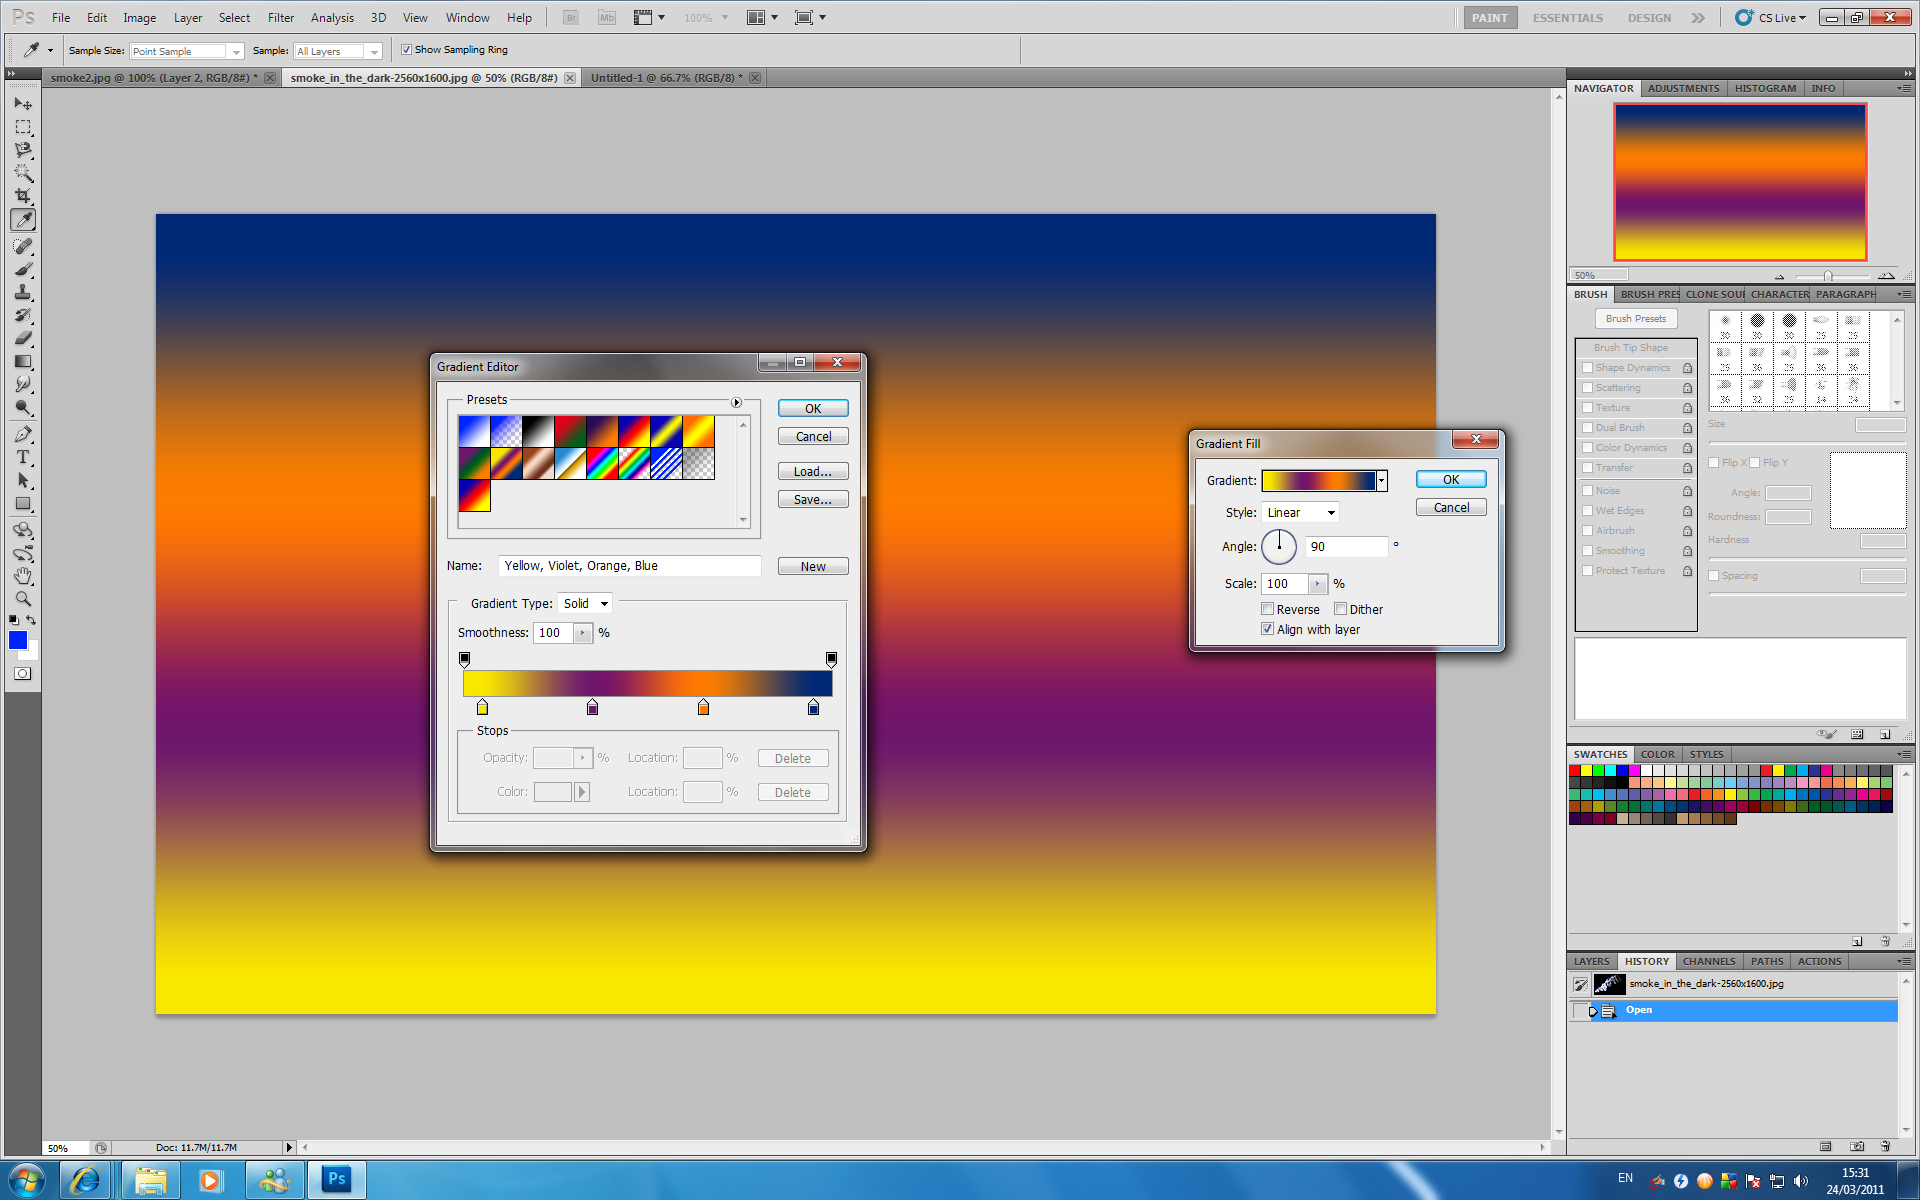Launch Bridge from the application bar
The height and width of the screenshot is (1200, 1920).
point(571,18)
